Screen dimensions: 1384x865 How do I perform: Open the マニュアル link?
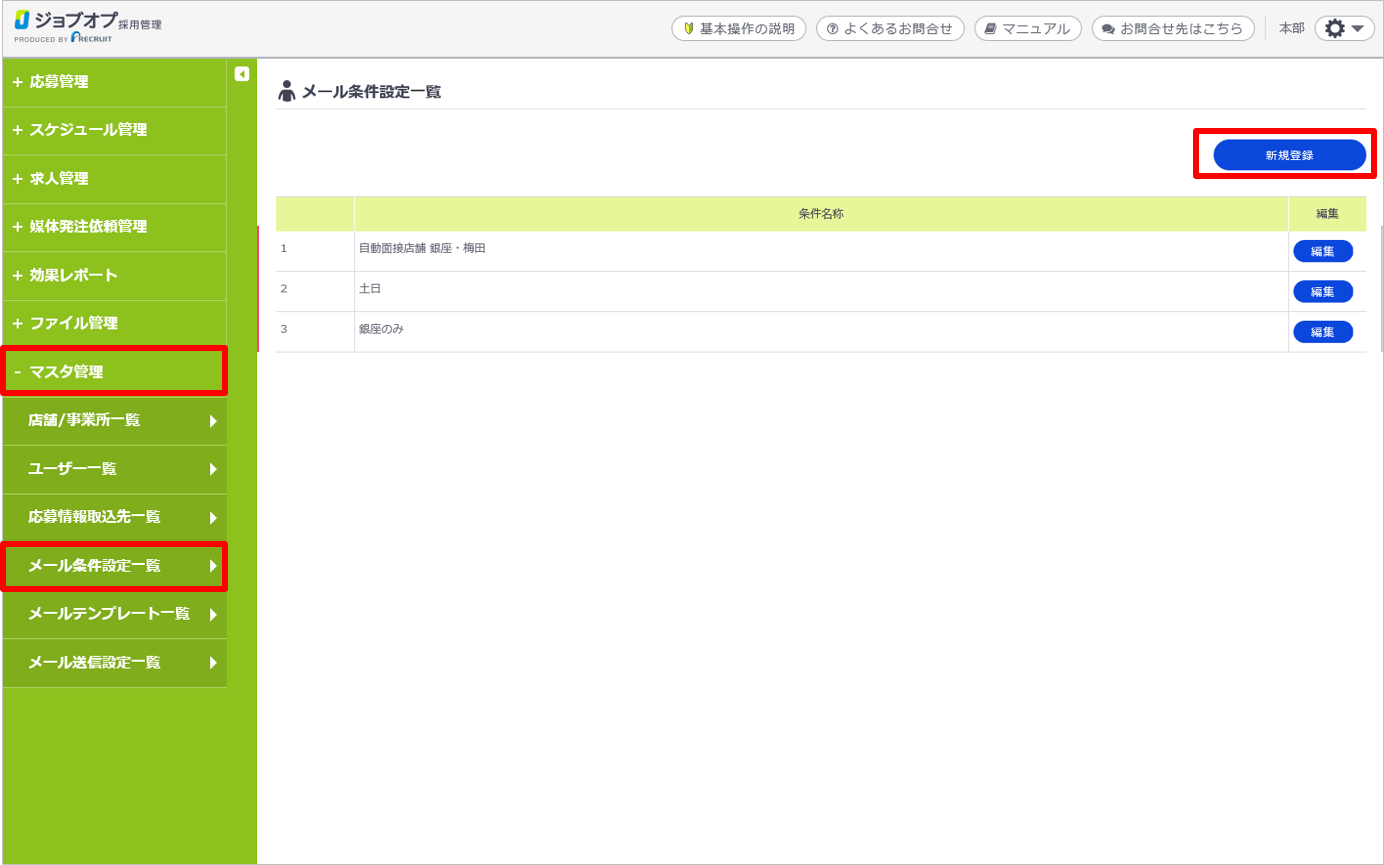tap(1027, 29)
